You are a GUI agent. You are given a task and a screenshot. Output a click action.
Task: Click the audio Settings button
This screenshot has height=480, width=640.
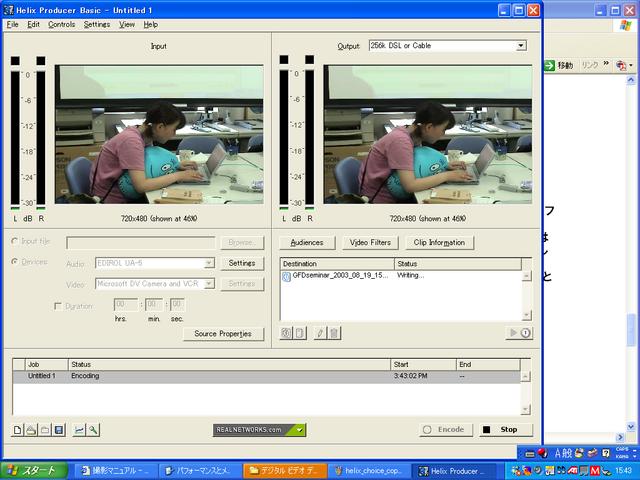[x=242, y=263]
